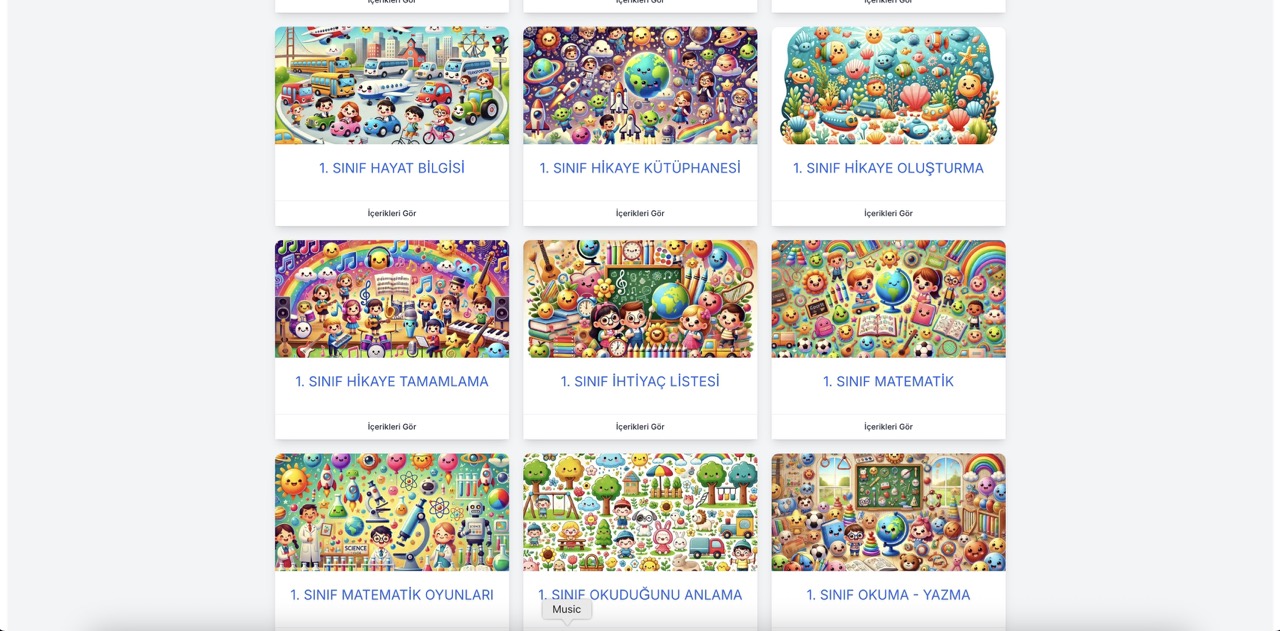Screen dimensions: 1280x631
Task: Go to the 1. SINIF MATEMATİK title link
Action: pos(888,381)
